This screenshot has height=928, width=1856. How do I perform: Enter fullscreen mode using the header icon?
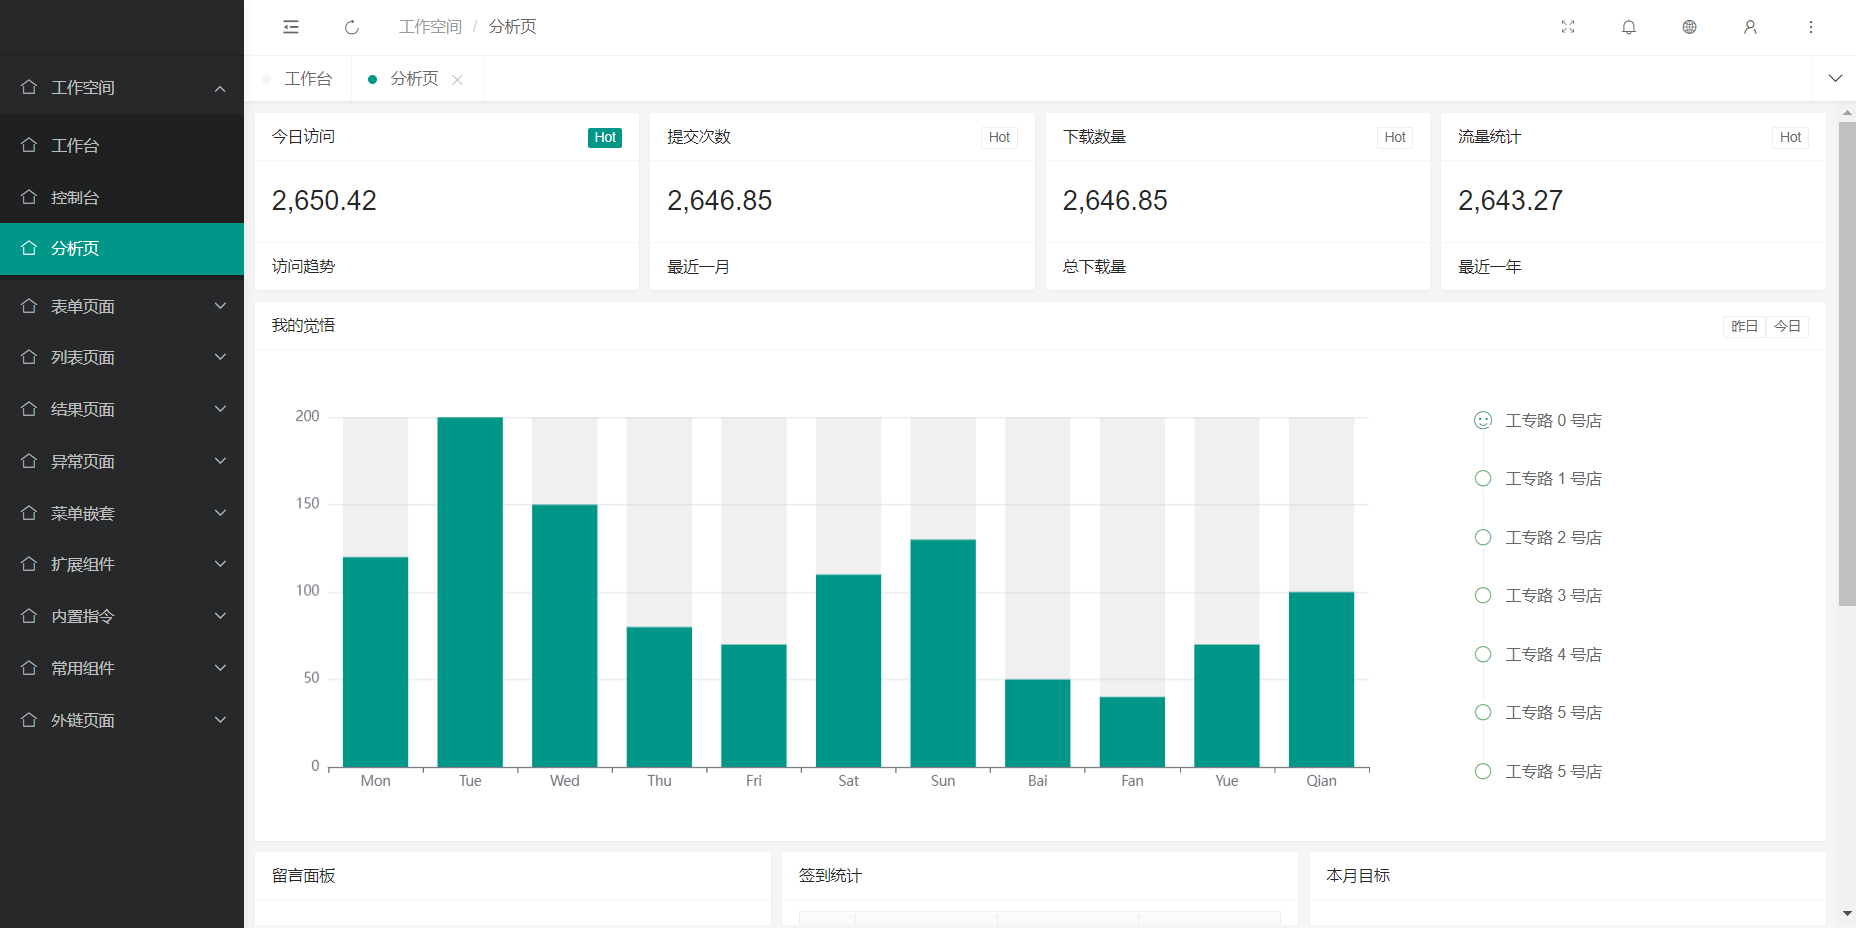pos(1568,27)
